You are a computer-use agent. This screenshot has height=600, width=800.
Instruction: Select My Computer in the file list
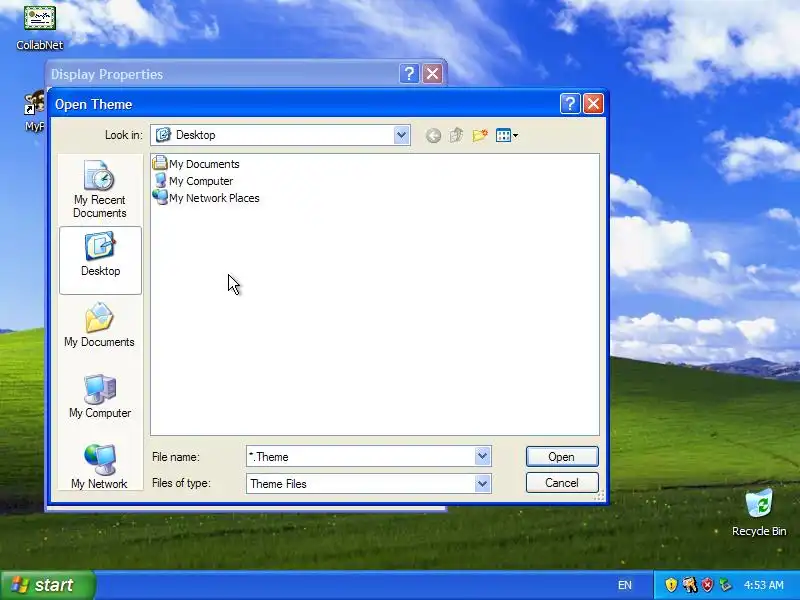point(193,181)
